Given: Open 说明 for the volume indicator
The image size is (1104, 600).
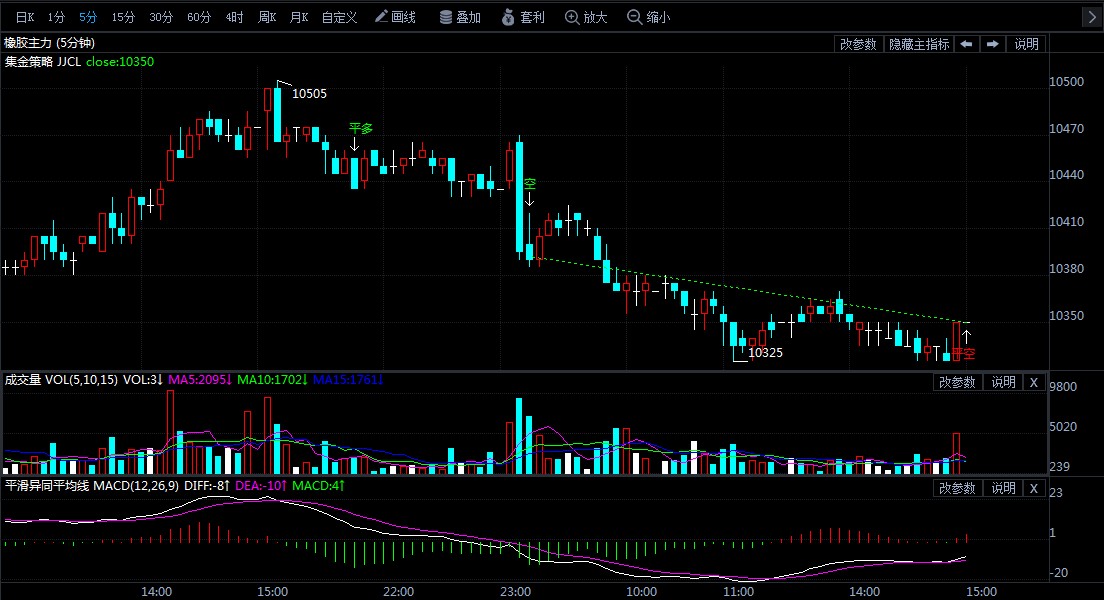Looking at the screenshot, I should coord(1003,382).
